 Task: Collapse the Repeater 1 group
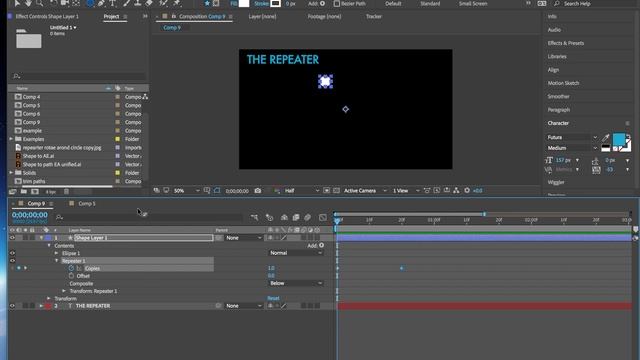57,260
